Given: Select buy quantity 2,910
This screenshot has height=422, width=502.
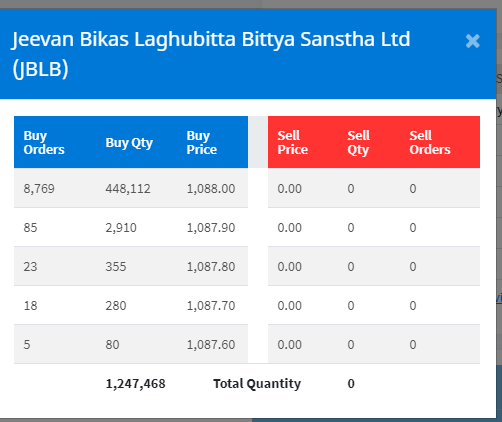Looking at the screenshot, I should pos(121,228).
